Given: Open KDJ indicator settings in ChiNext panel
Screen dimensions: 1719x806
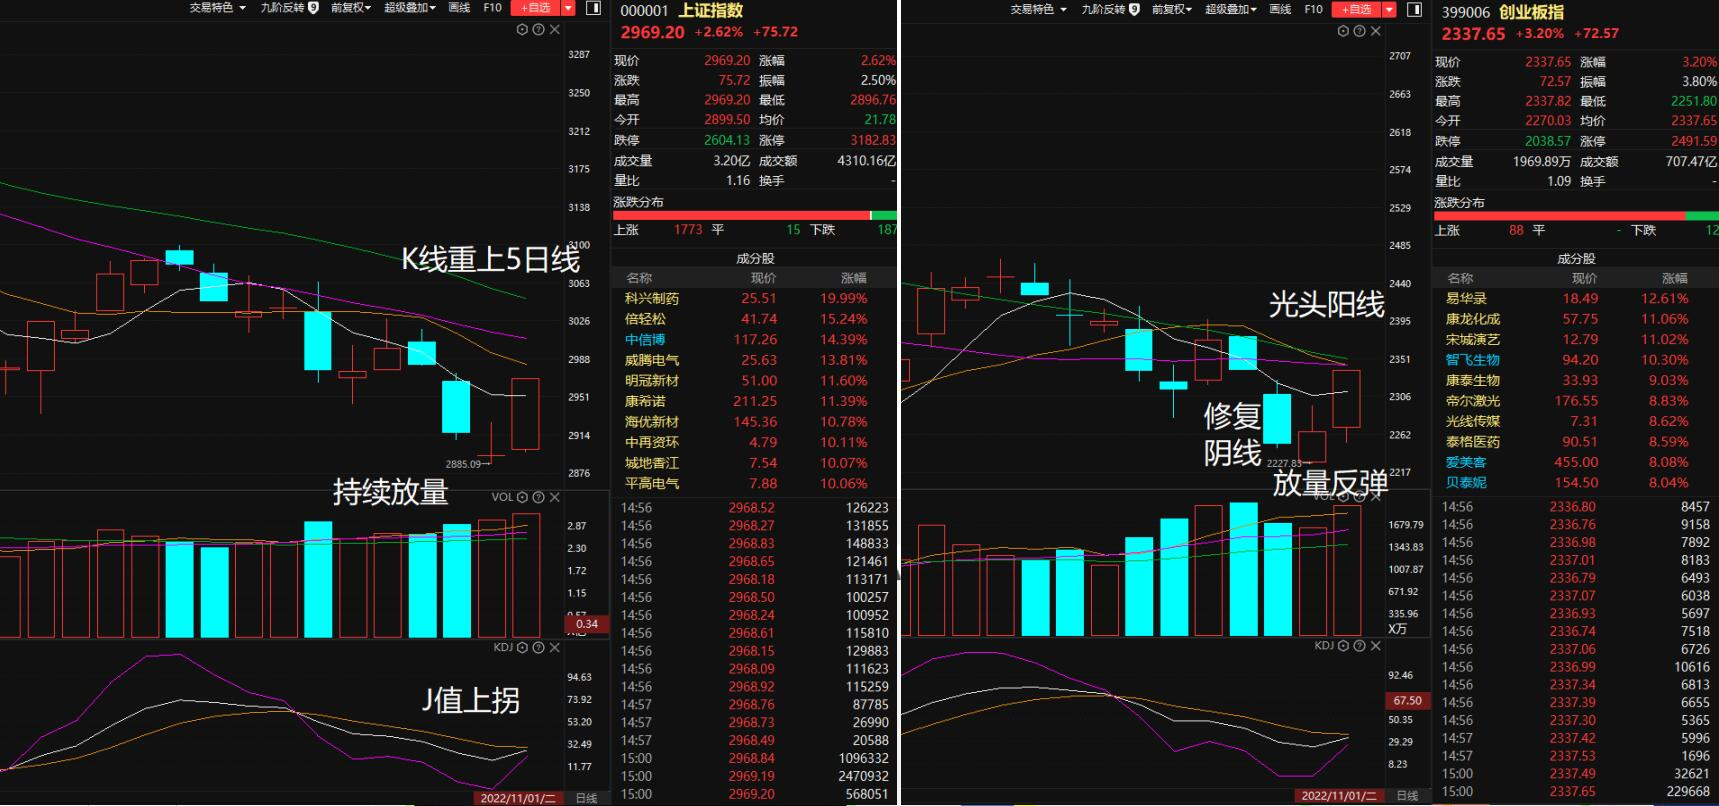Looking at the screenshot, I should (x=1343, y=646).
